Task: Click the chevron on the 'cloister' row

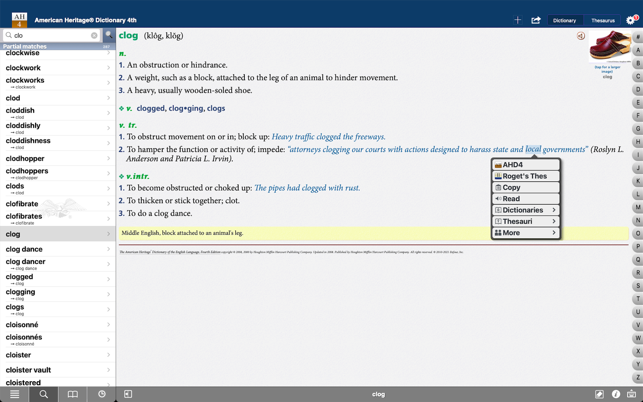Action: click(109, 355)
